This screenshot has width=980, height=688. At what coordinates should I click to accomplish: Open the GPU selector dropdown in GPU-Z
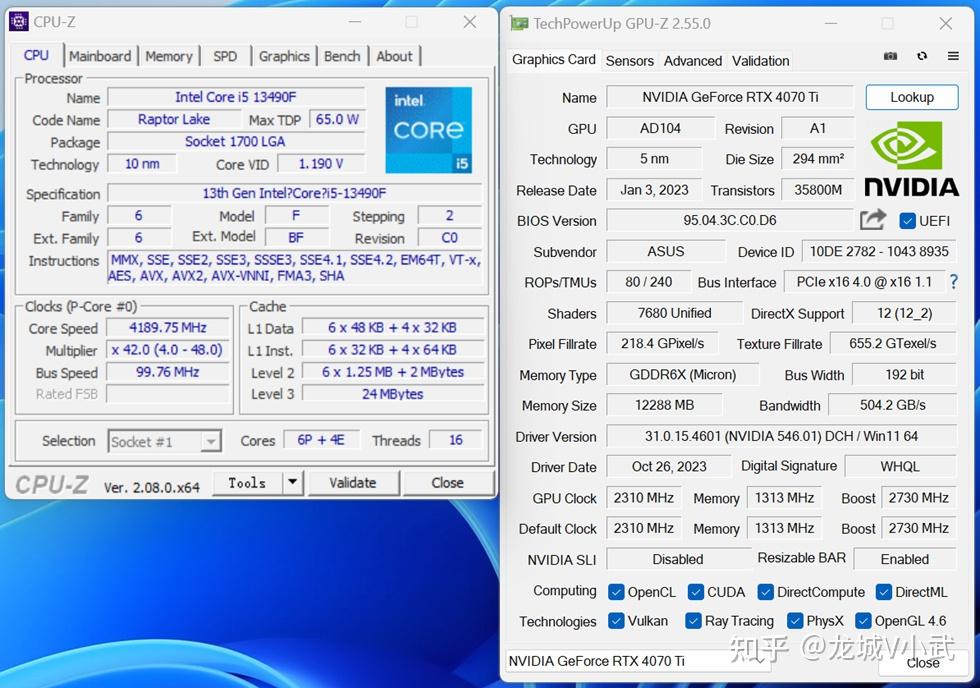click(x=638, y=661)
